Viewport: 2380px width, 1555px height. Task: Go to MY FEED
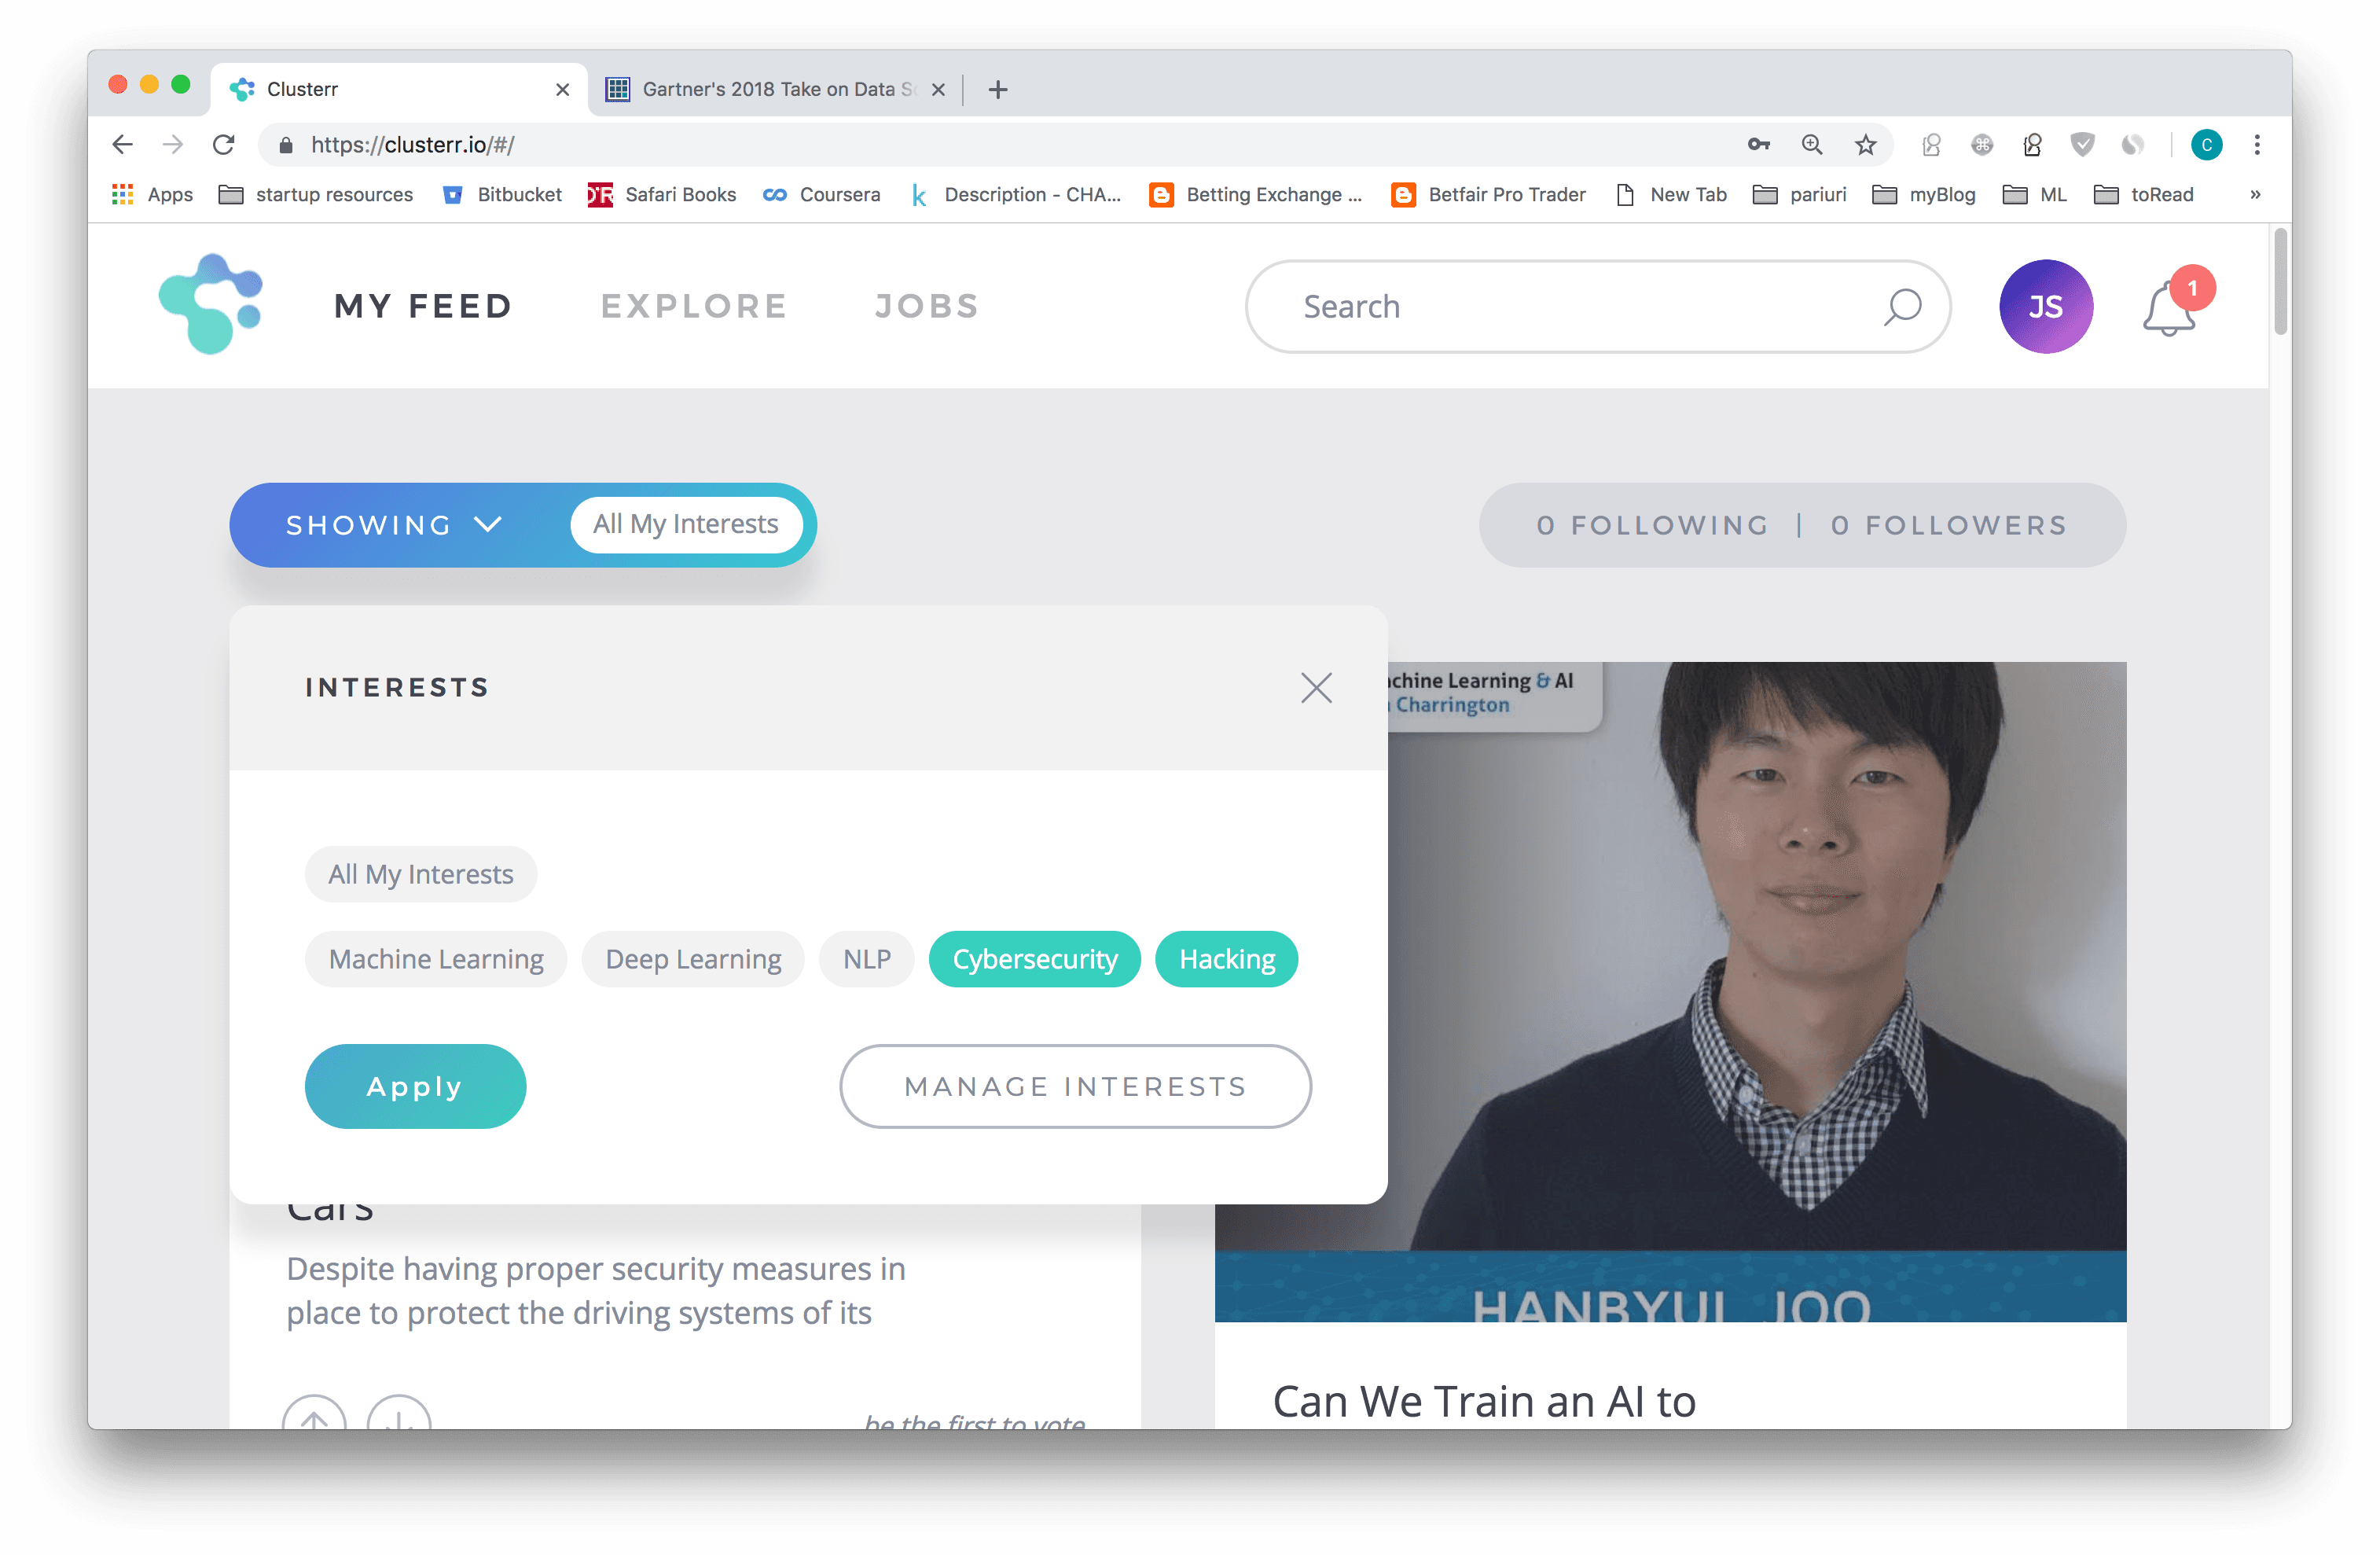[x=423, y=306]
